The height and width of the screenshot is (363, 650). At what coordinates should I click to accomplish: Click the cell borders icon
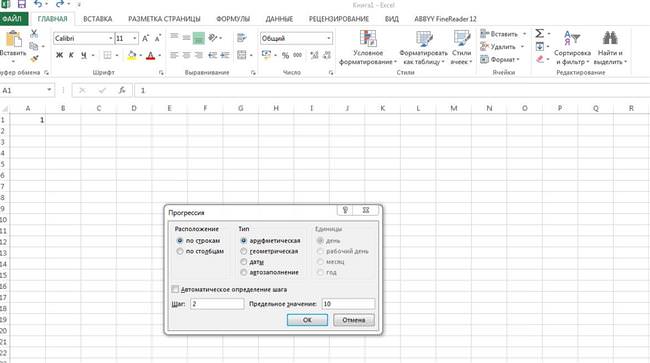pyautogui.click(x=107, y=55)
